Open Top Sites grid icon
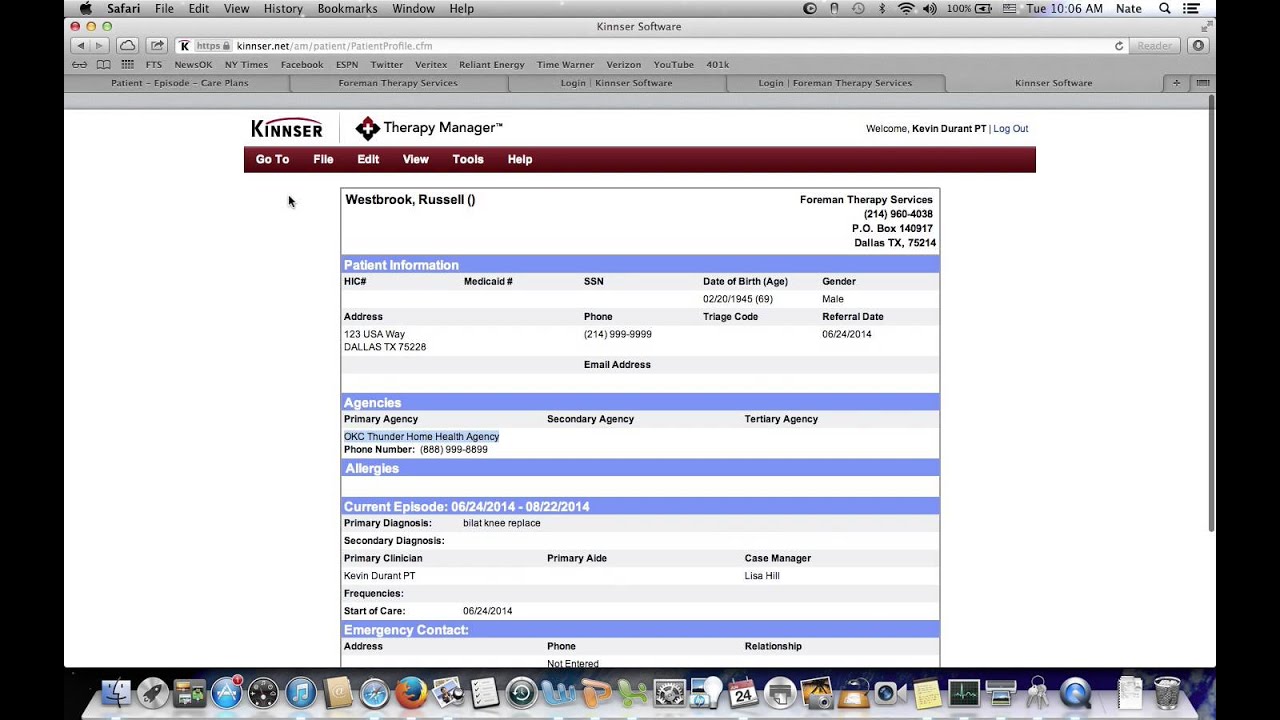Image resolution: width=1280 pixels, height=720 pixels. point(127,65)
